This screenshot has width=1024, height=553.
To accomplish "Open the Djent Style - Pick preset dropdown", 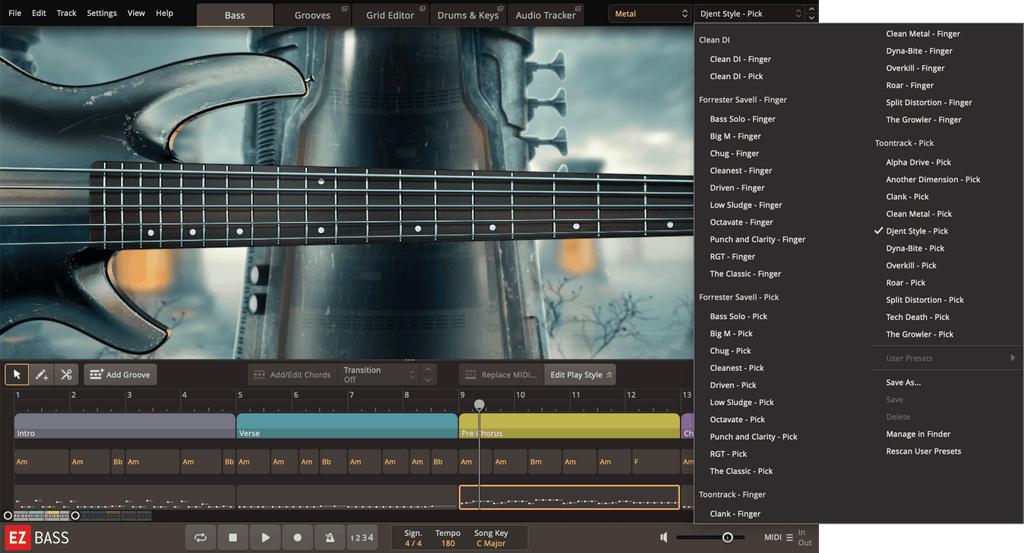I will 749,14.
